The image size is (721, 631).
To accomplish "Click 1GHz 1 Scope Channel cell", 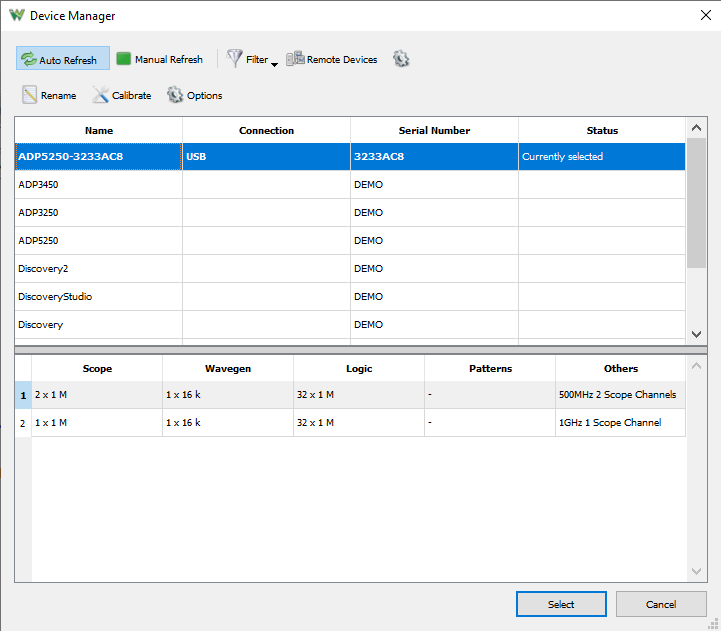I will coord(621,423).
